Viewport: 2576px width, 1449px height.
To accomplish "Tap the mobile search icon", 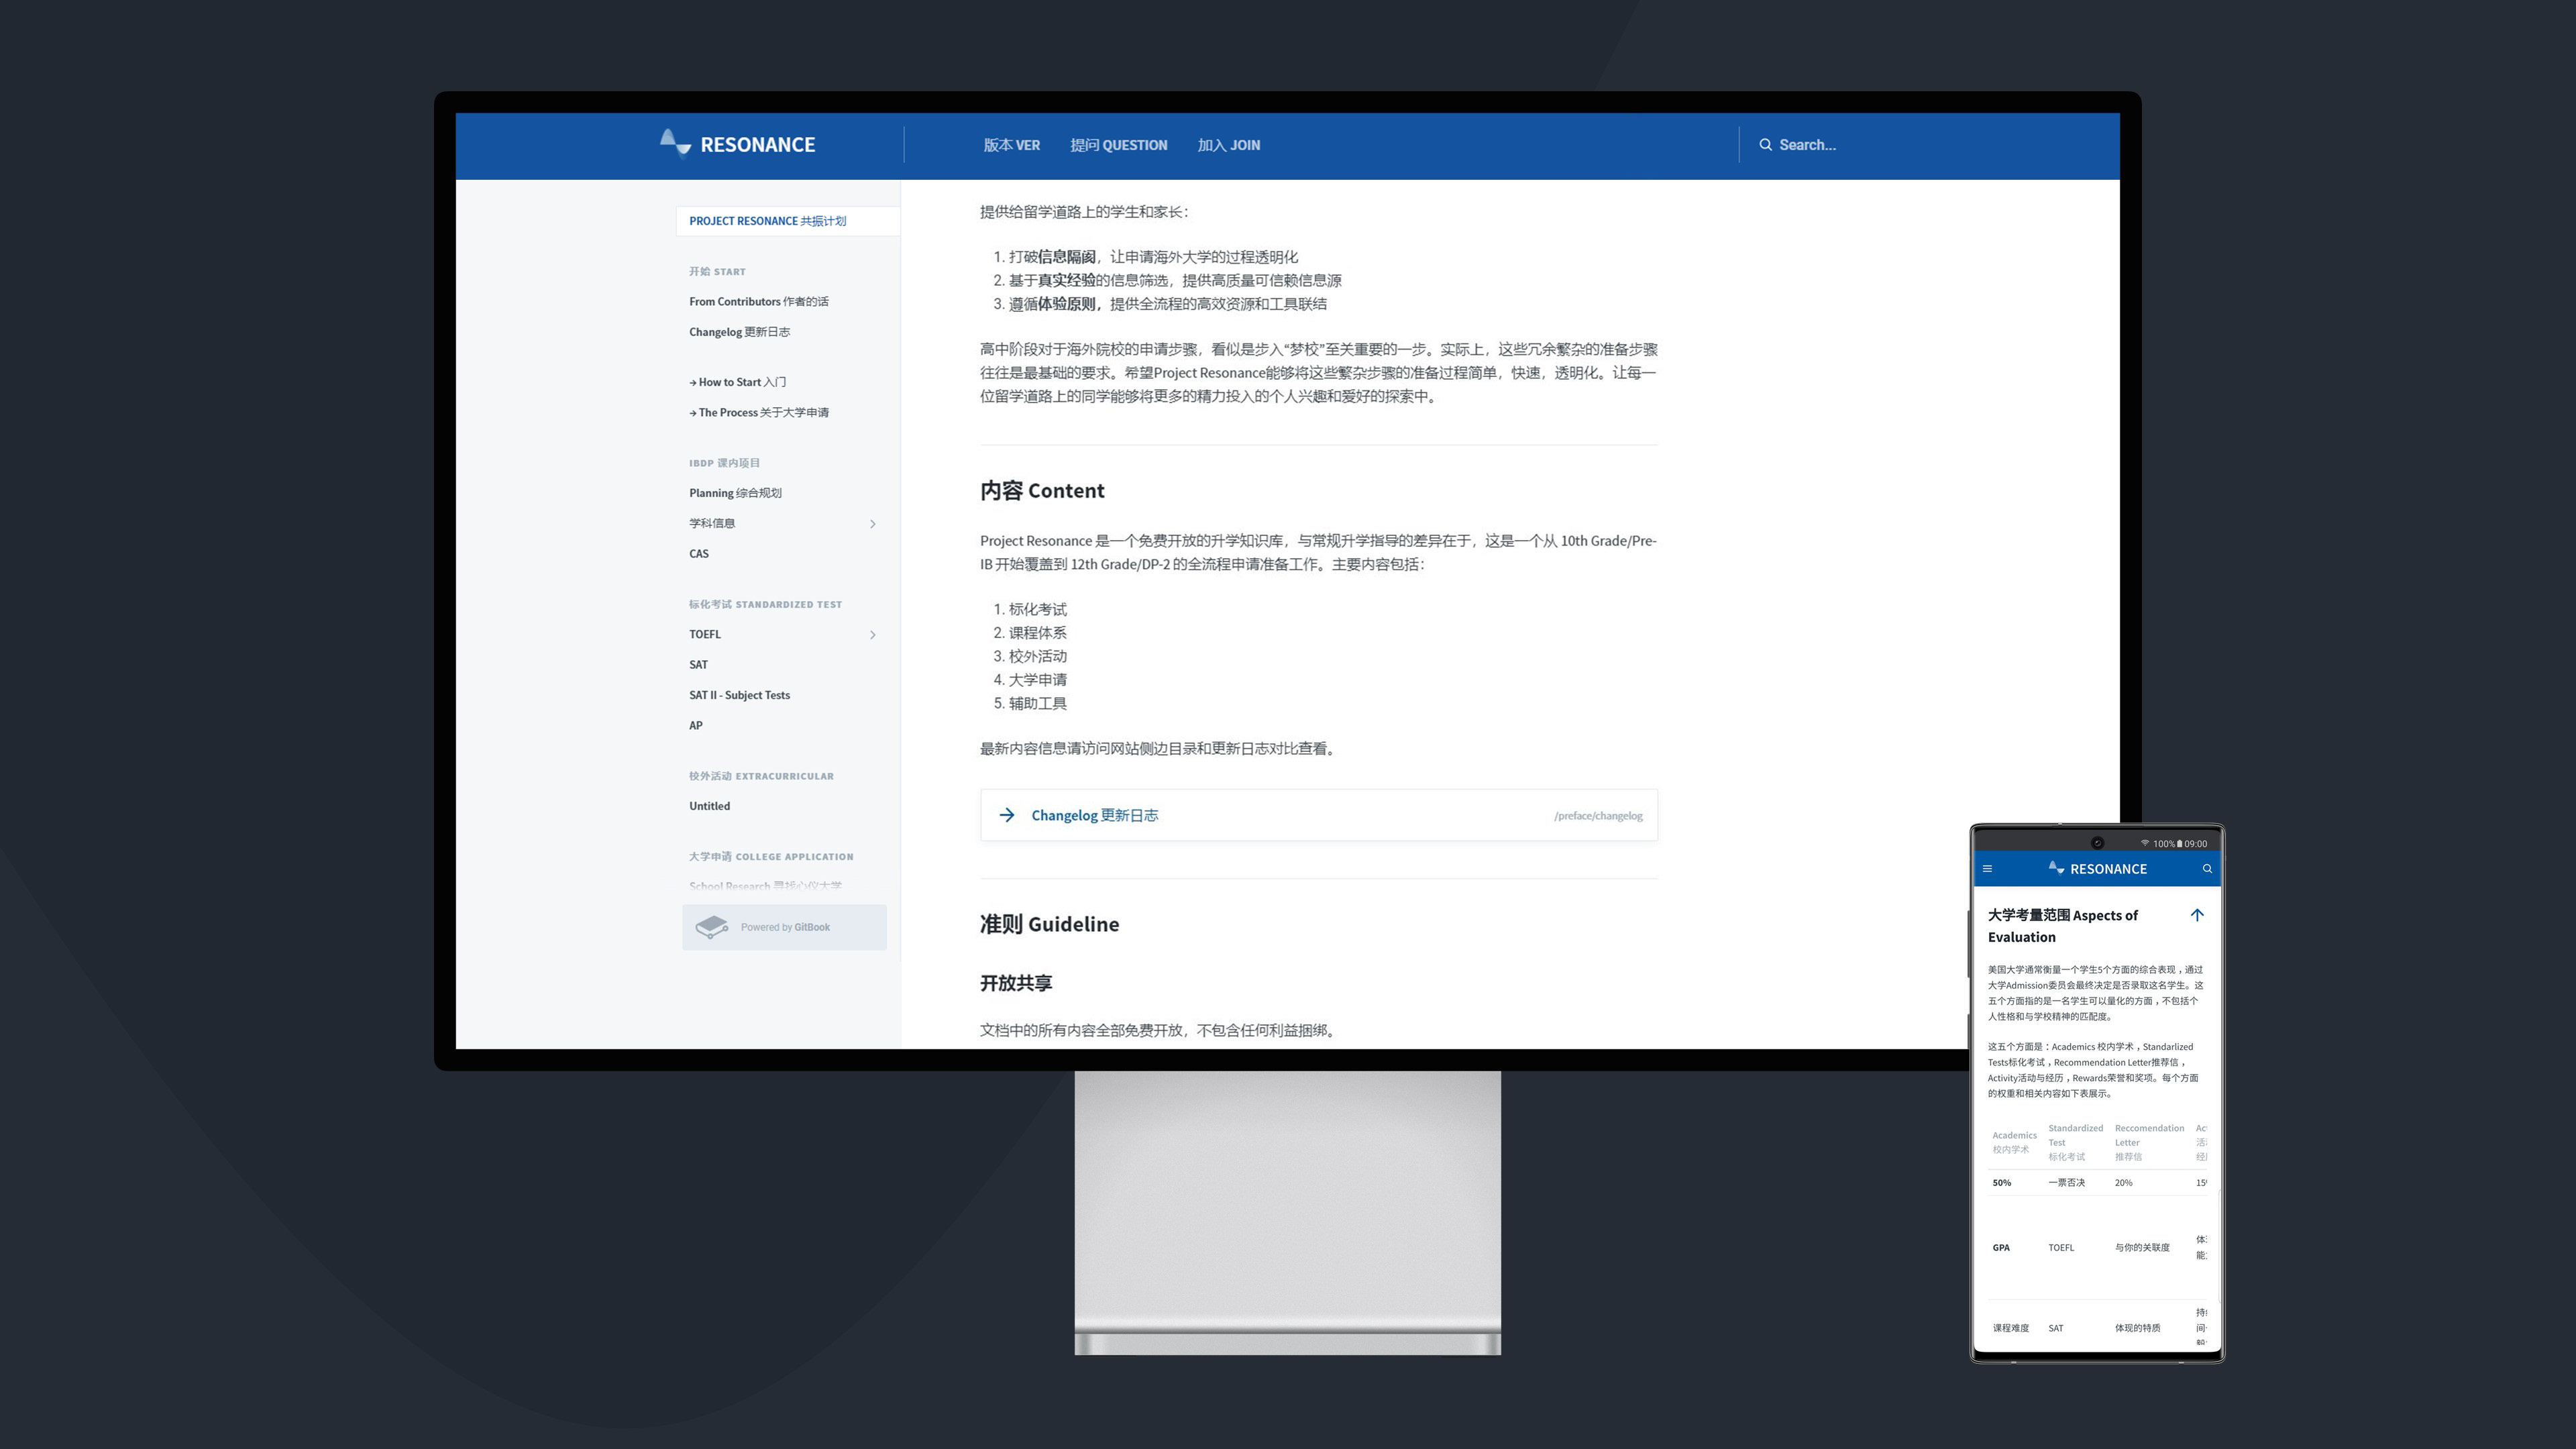I will 2207,869.
